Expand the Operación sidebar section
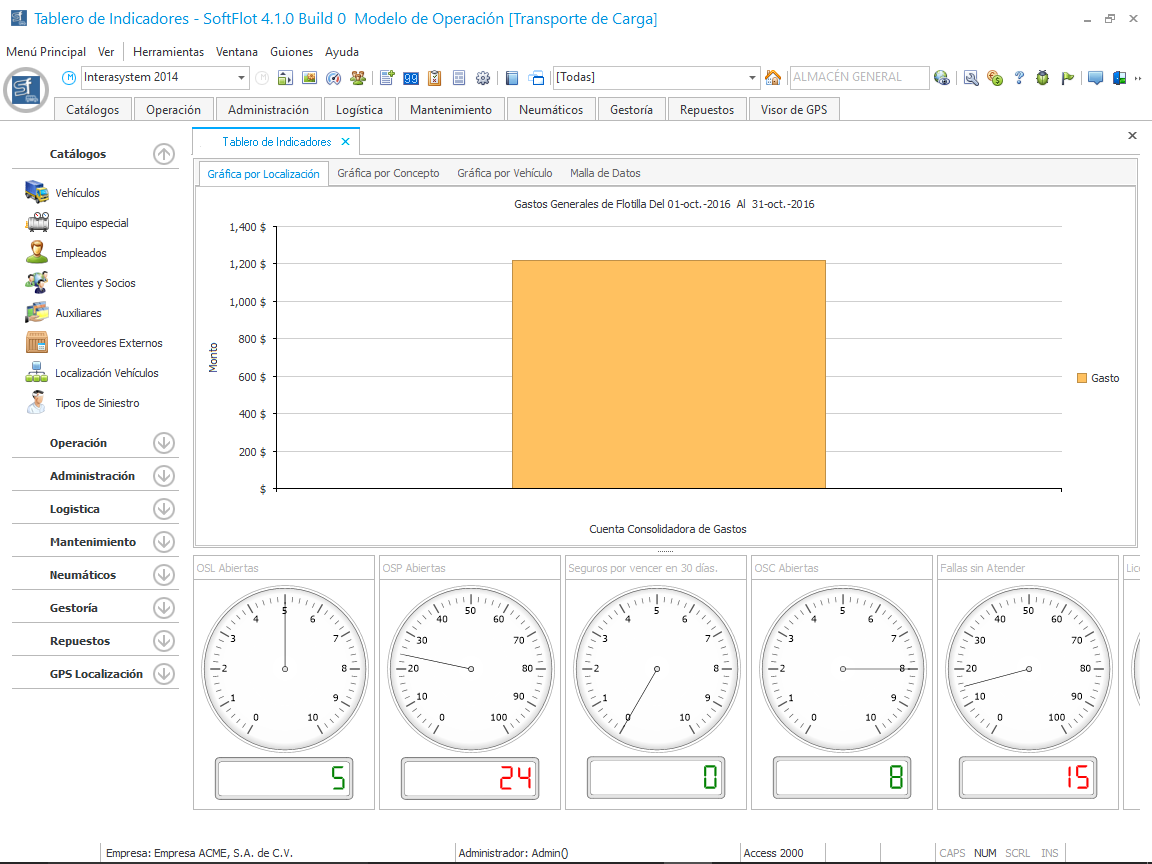 164,443
